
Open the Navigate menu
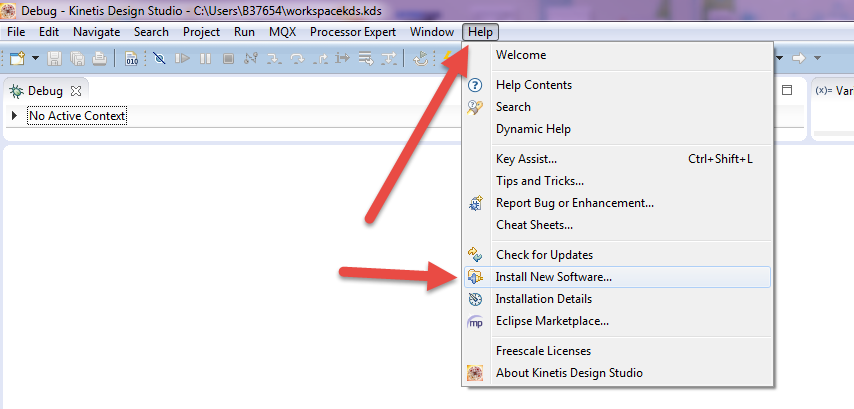(96, 32)
